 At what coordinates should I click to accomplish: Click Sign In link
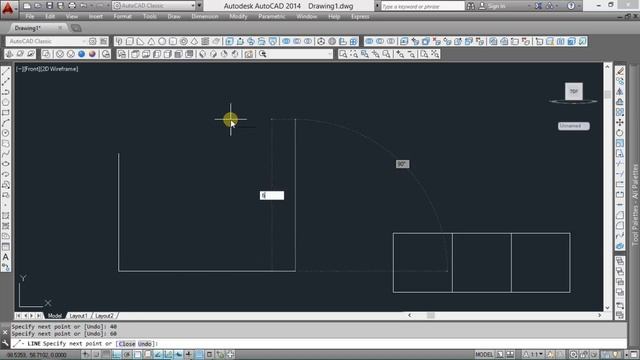coord(497,6)
